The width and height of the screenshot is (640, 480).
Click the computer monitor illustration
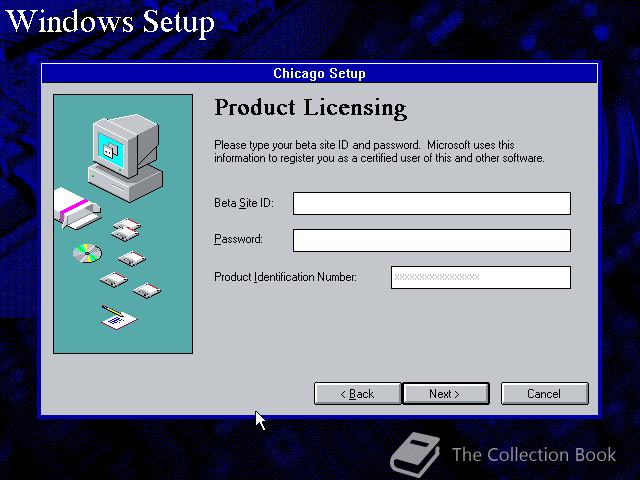126,157
